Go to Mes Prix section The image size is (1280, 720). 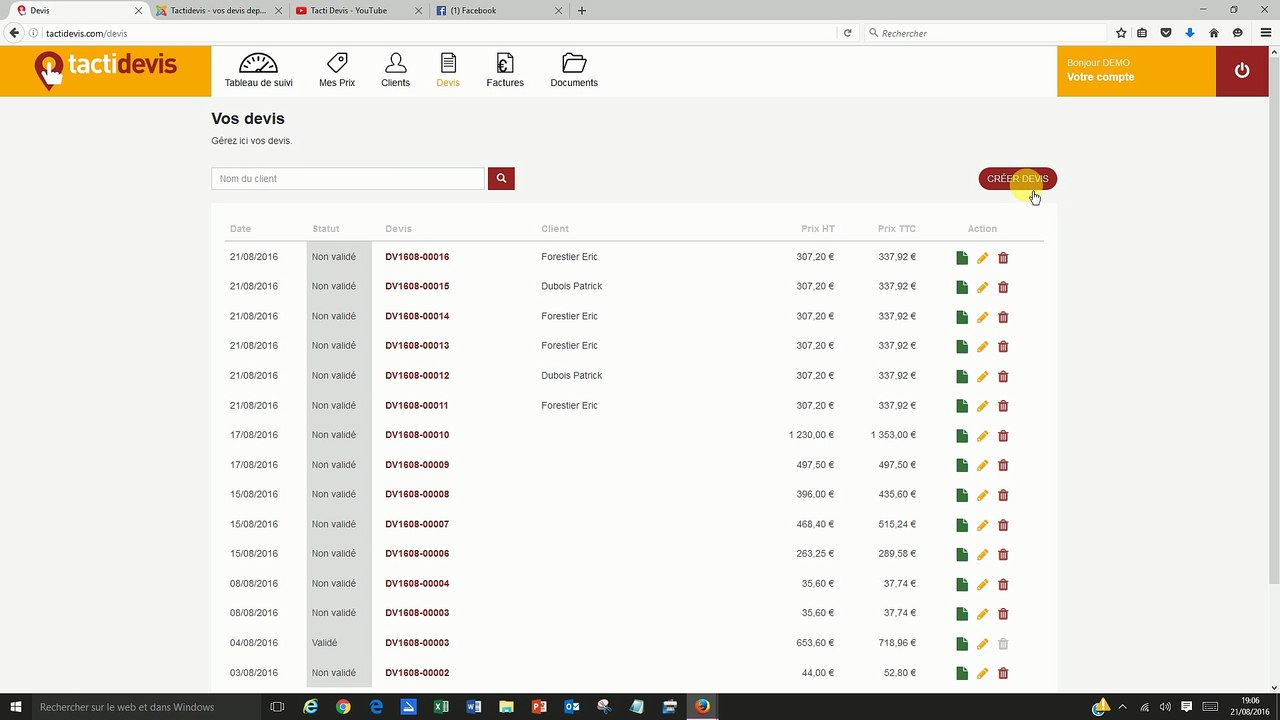click(337, 71)
